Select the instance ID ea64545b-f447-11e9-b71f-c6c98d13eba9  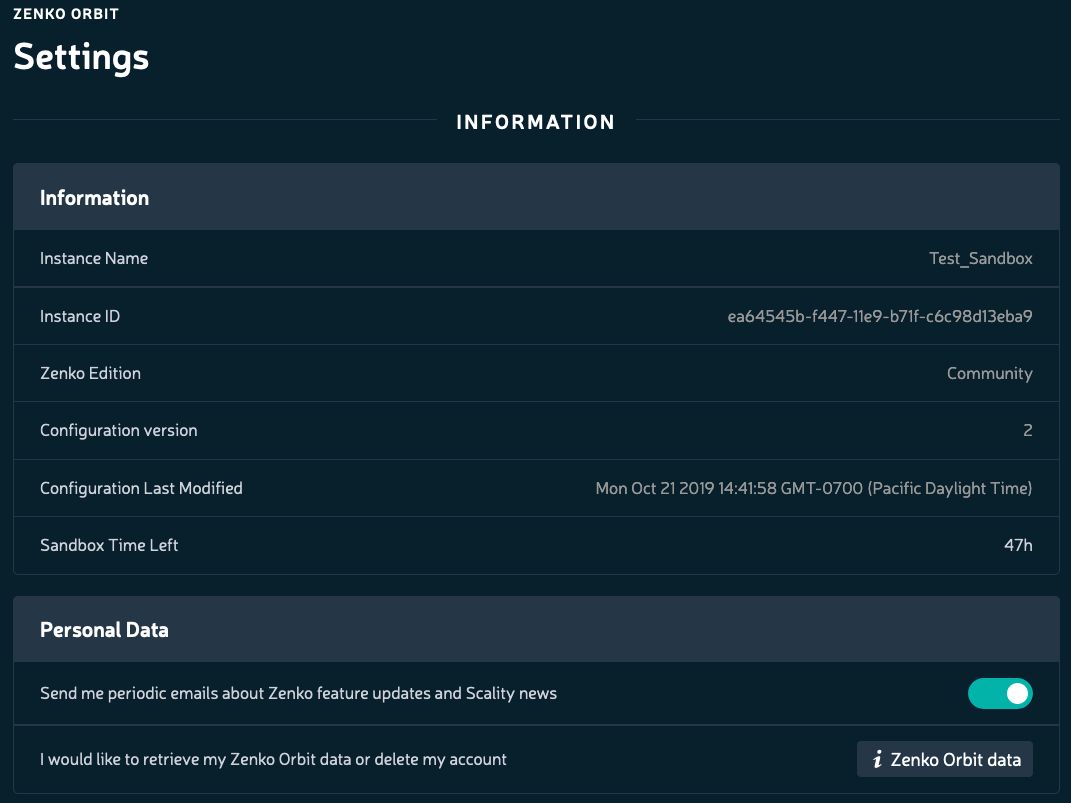[x=880, y=316]
